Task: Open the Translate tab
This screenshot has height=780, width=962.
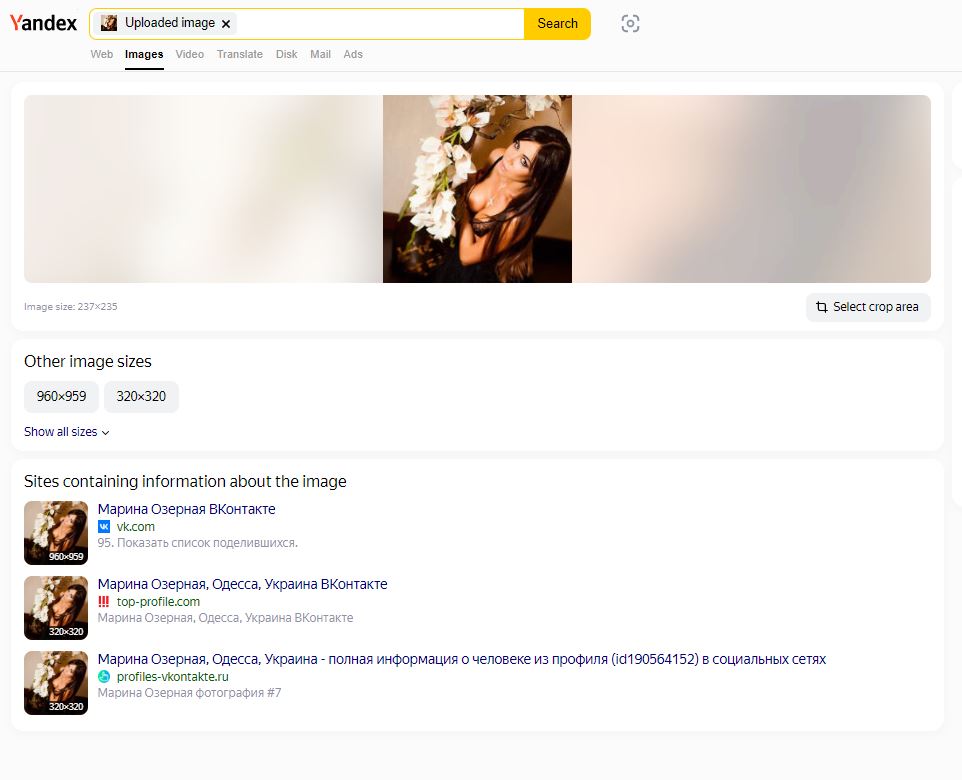Action: (x=240, y=54)
